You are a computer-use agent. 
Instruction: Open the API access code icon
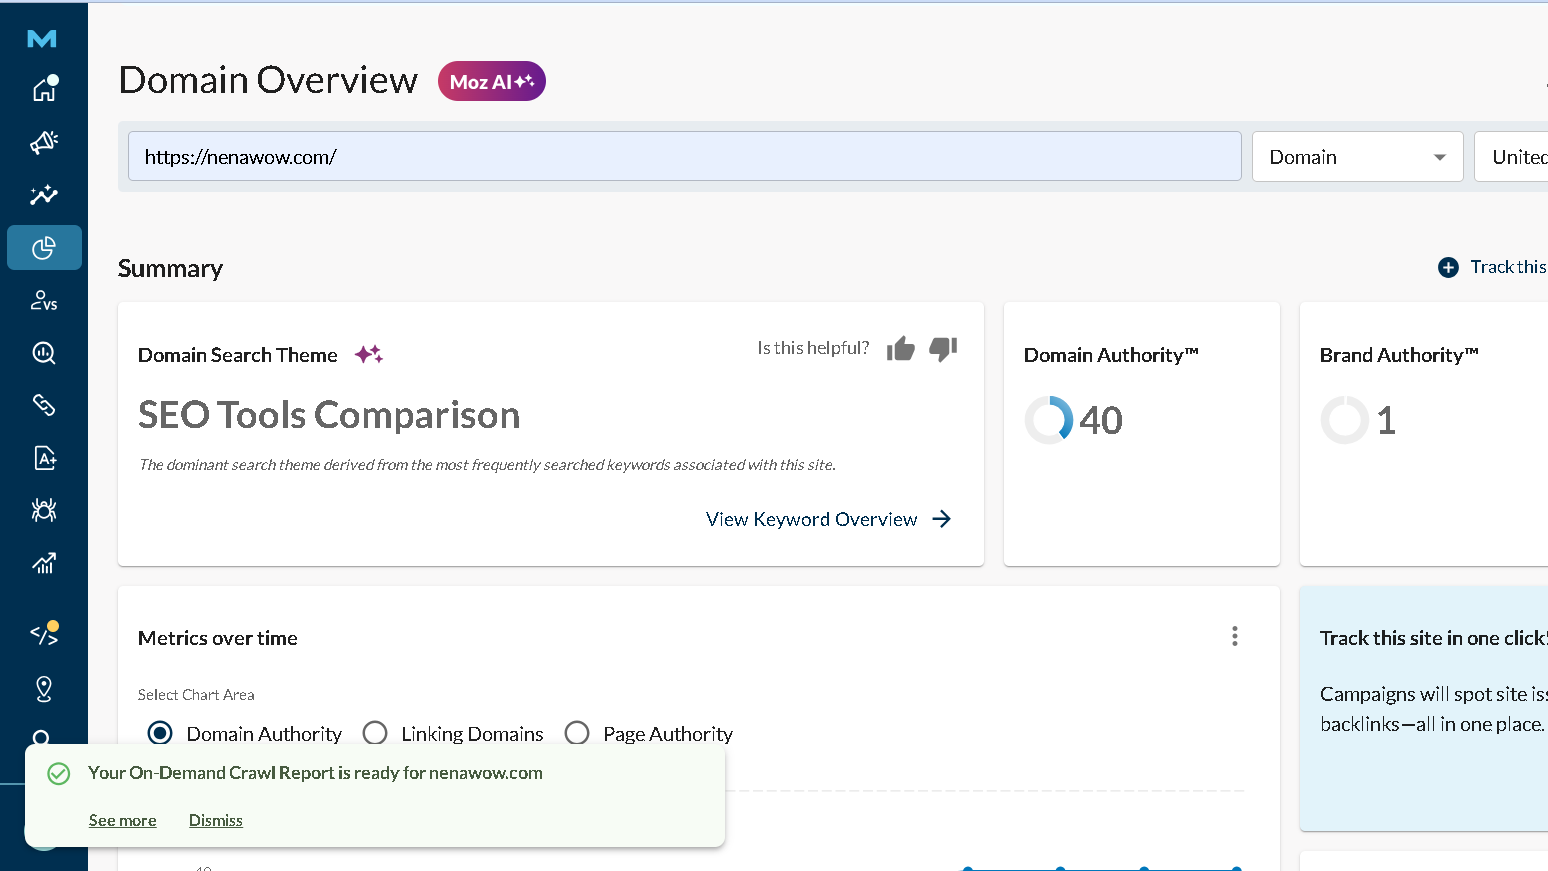pos(44,632)
